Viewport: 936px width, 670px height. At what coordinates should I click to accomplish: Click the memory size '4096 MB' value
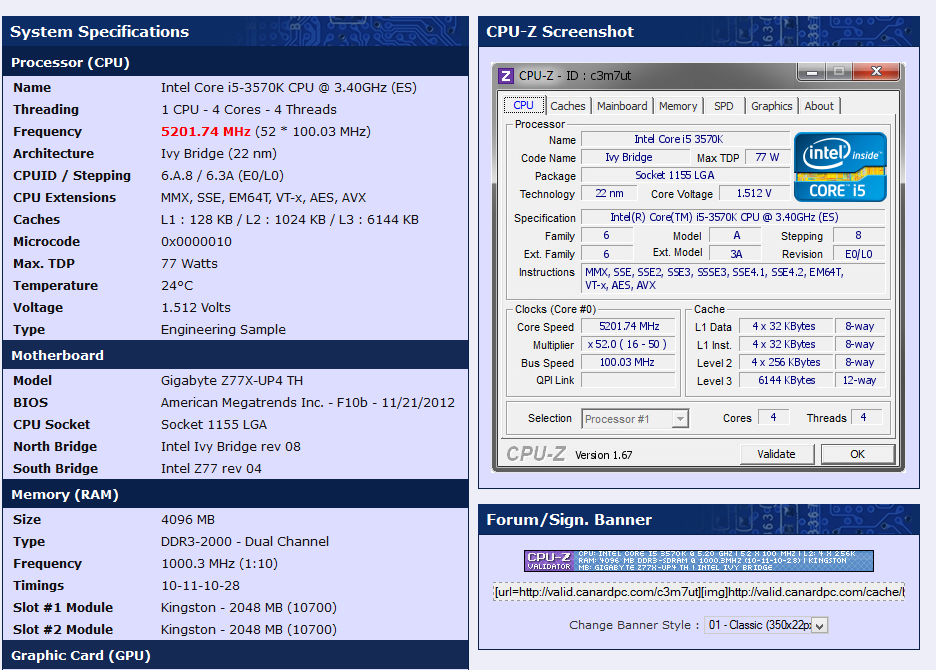[187, 520]
